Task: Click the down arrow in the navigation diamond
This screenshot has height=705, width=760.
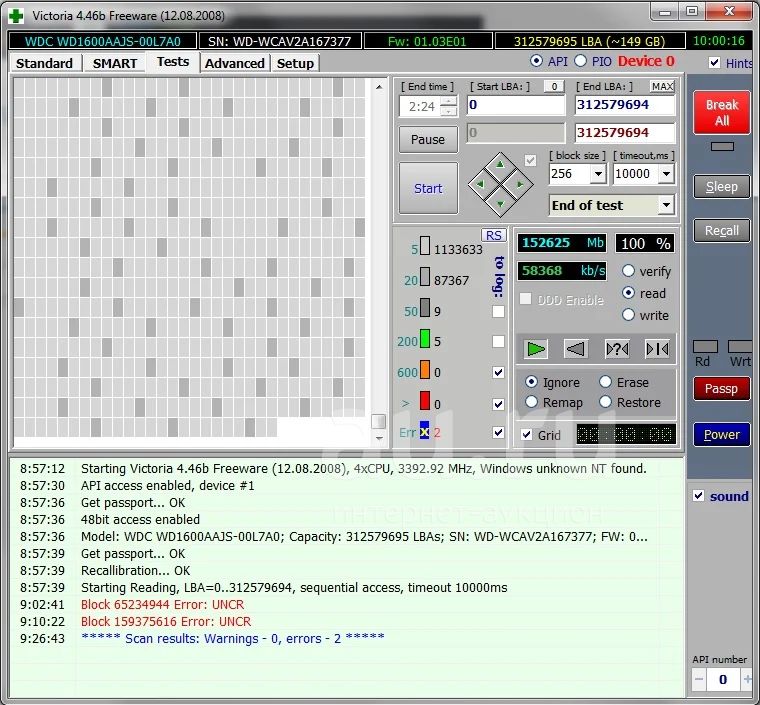Action: point(500,204)
